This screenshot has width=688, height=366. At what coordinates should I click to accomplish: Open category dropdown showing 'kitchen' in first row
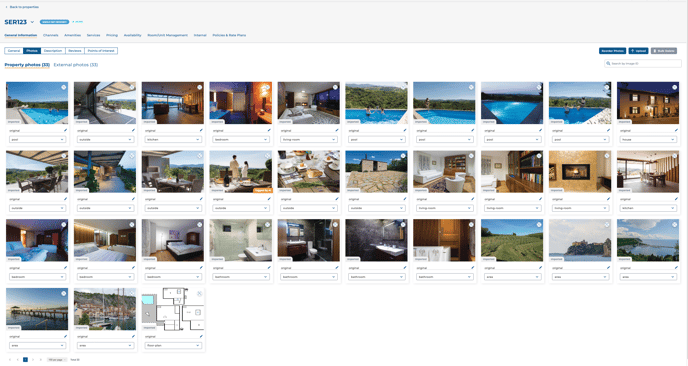pyautogui.click(x=172, y=140)
